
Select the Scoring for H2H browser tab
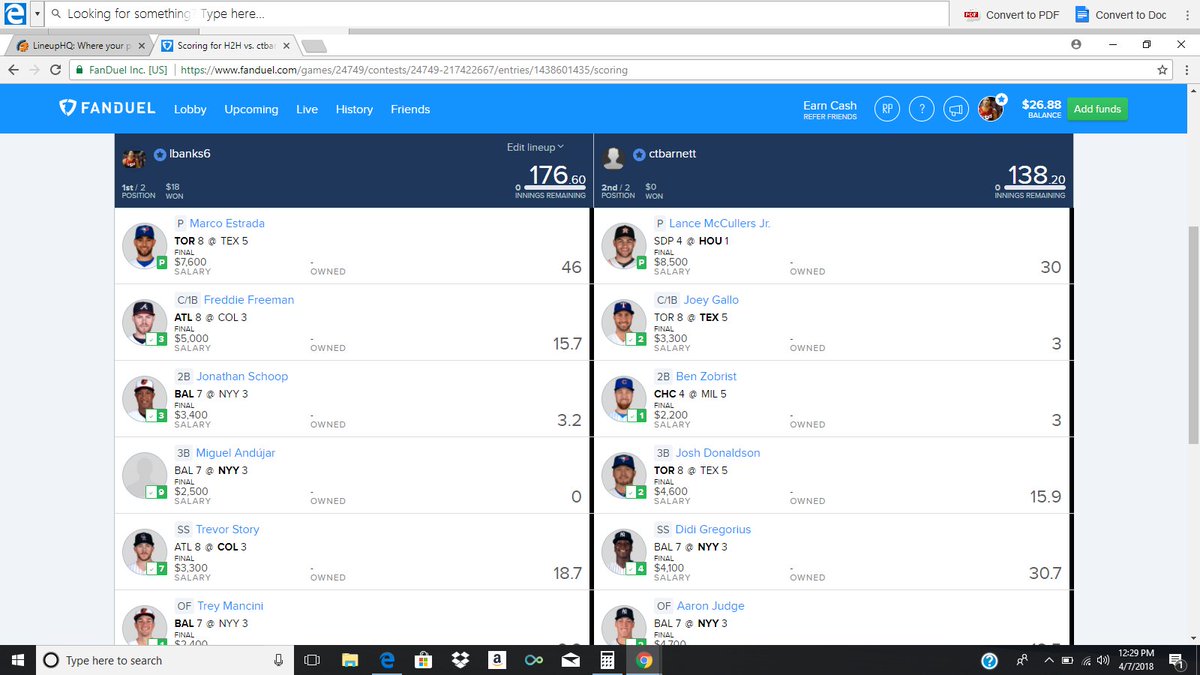click(x=225, y=45)
